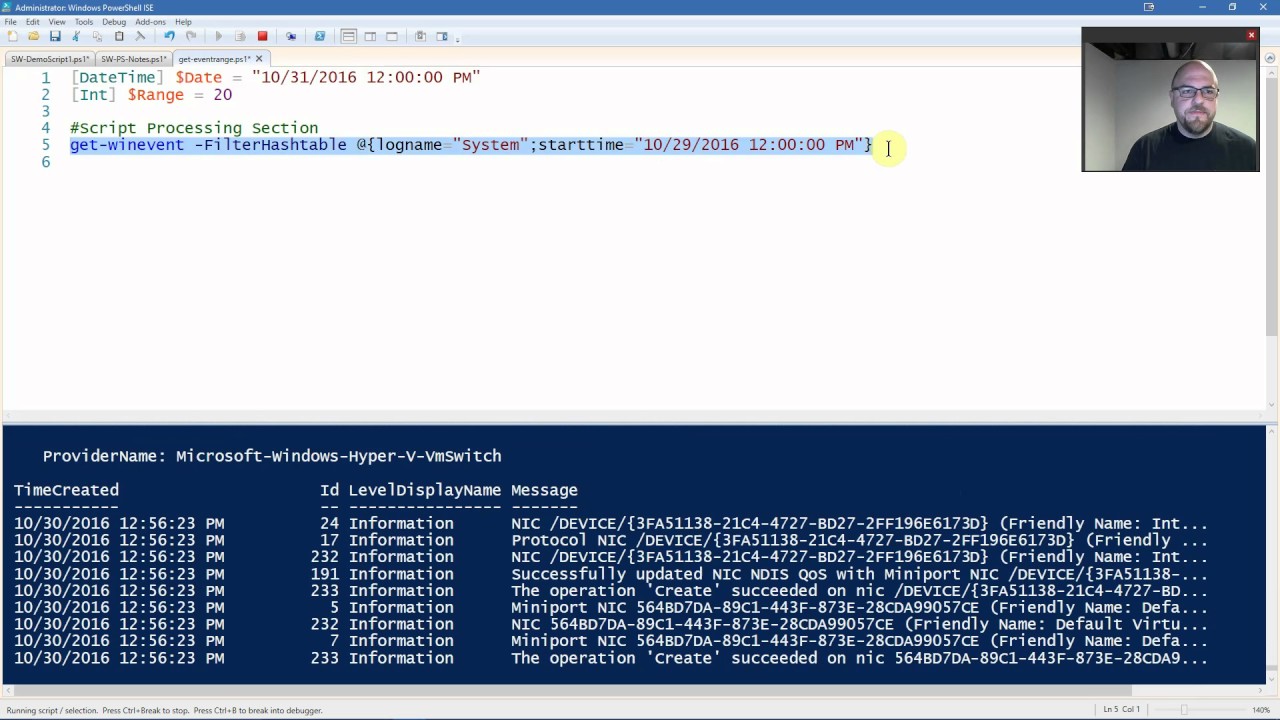Open a script file with folder icon
Image resolution: width=1280 pixels, height=720 pixels.
(x=33, y=36)
